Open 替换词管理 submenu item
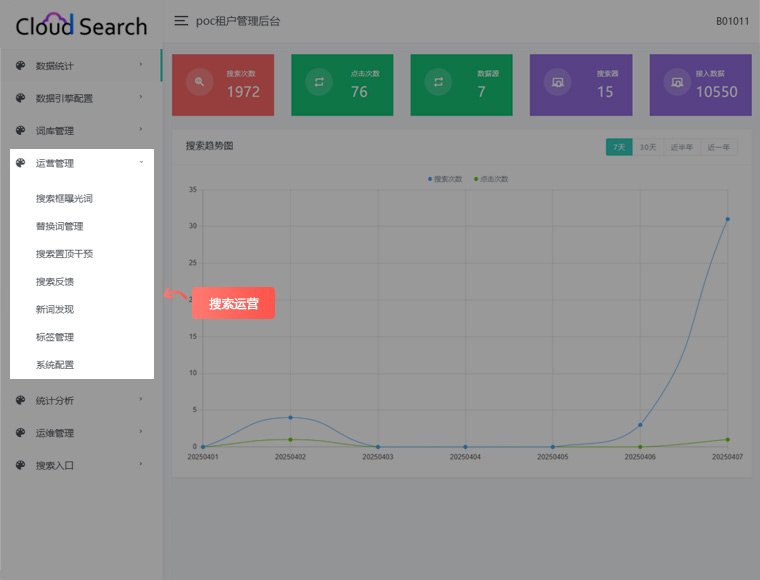 [x=60, y=226]
